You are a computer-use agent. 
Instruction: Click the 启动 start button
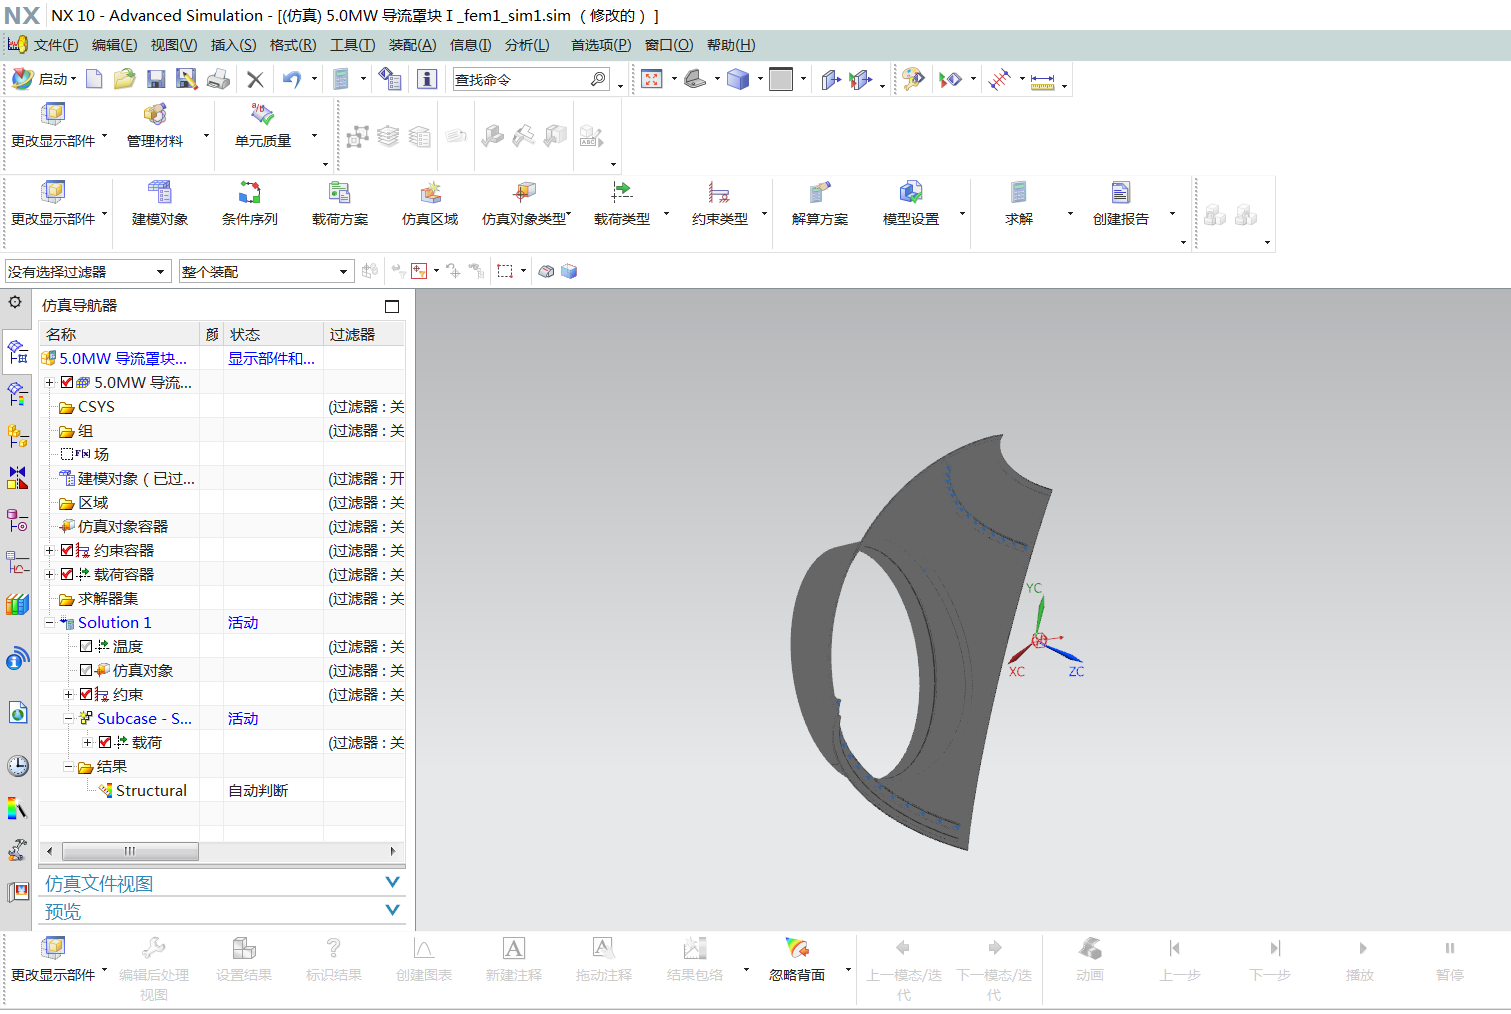click(x=44, y=79)
